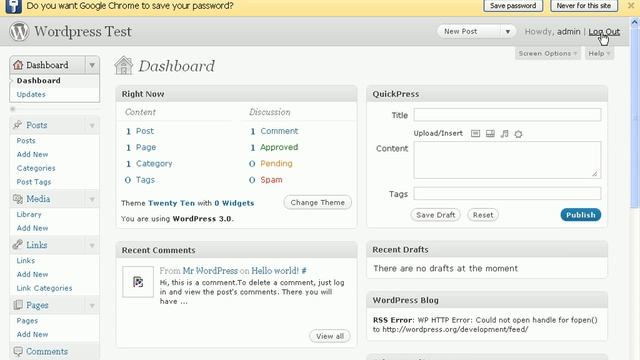Expand the Help panel
The image size is (640, 360).
[599, 53]
